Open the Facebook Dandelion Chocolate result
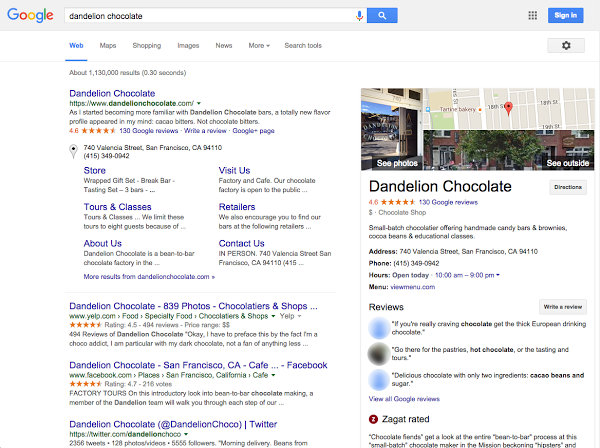This screenshot has height=448, width=600. [x=198, y=365]
